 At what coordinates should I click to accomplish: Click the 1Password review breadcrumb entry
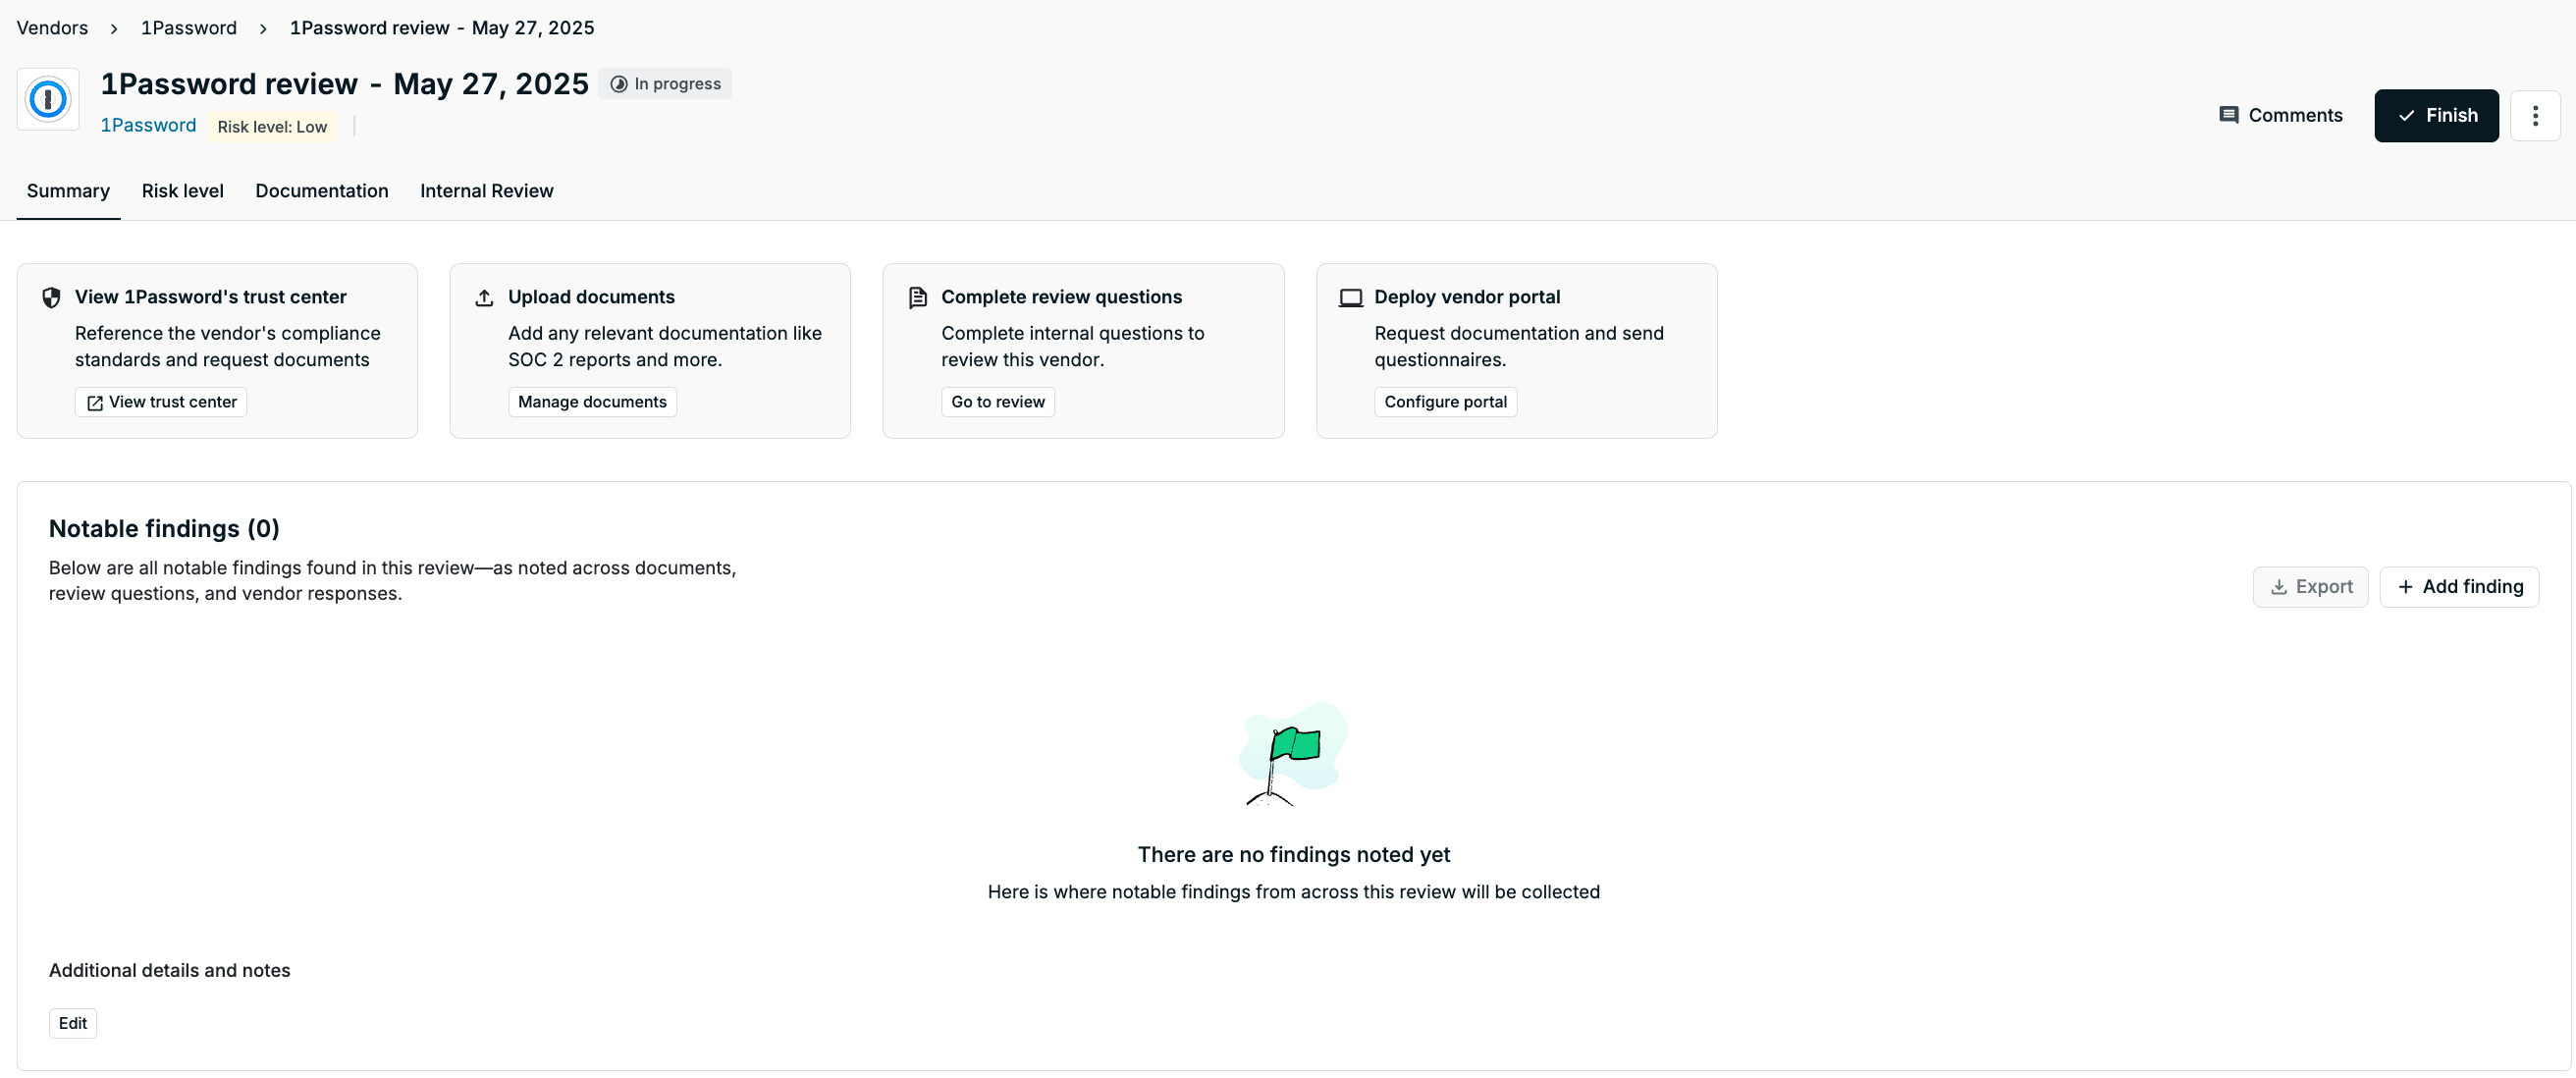point(442,28)
